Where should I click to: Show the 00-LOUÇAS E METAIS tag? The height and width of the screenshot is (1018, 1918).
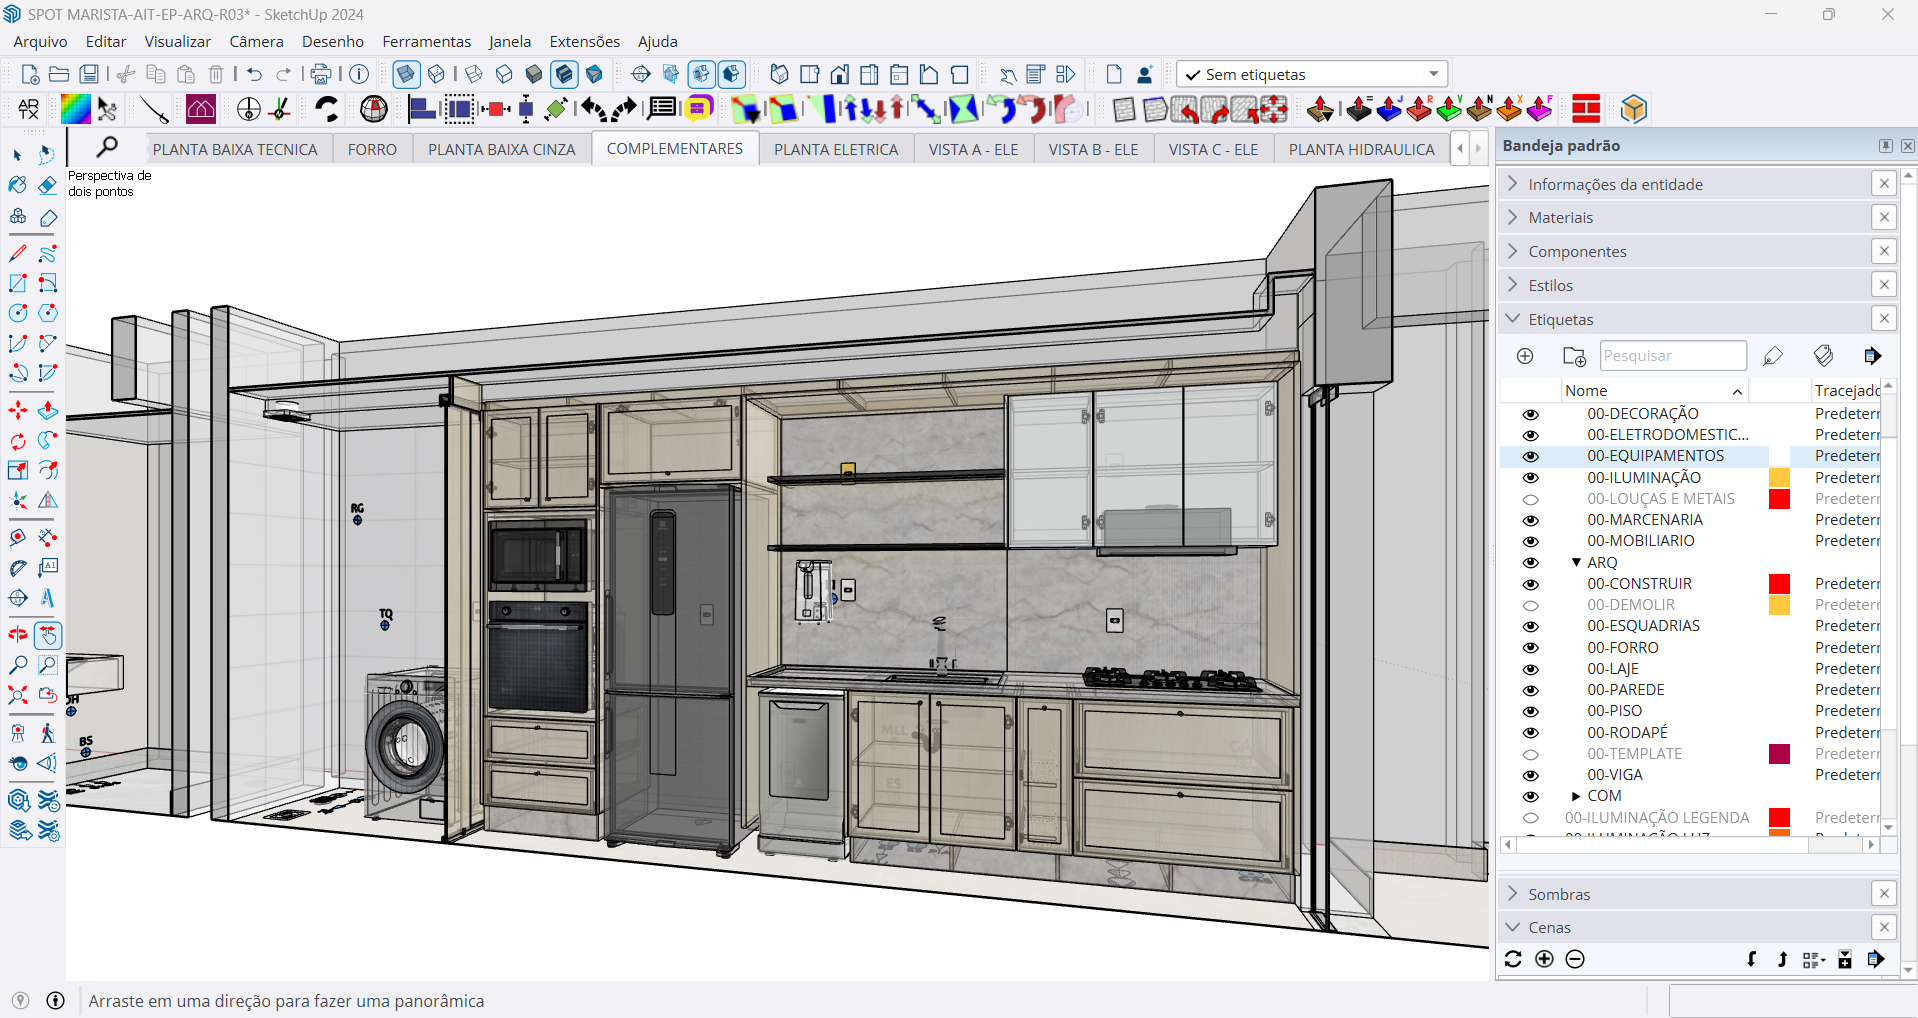click(x=1530, y=499)
